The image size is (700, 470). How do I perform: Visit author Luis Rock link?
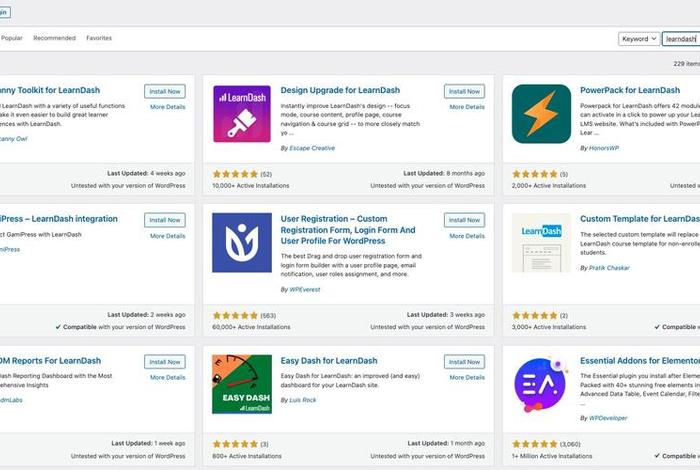(303, 400)
